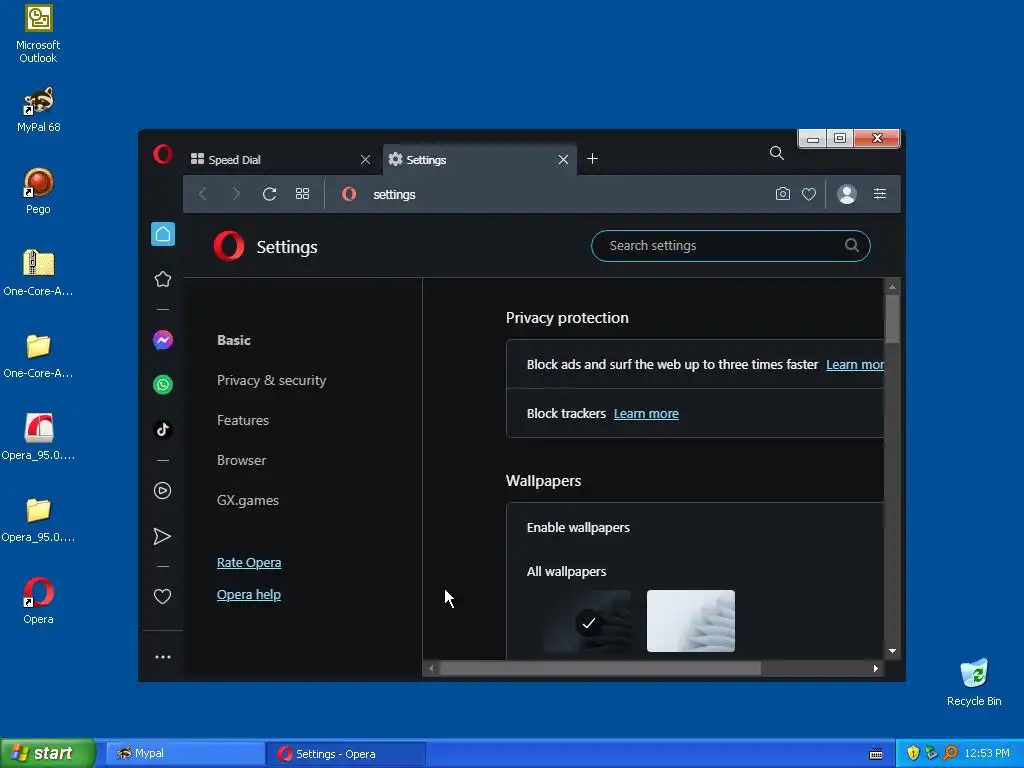Search tabs with the magnifier icon

pos(776,153)
